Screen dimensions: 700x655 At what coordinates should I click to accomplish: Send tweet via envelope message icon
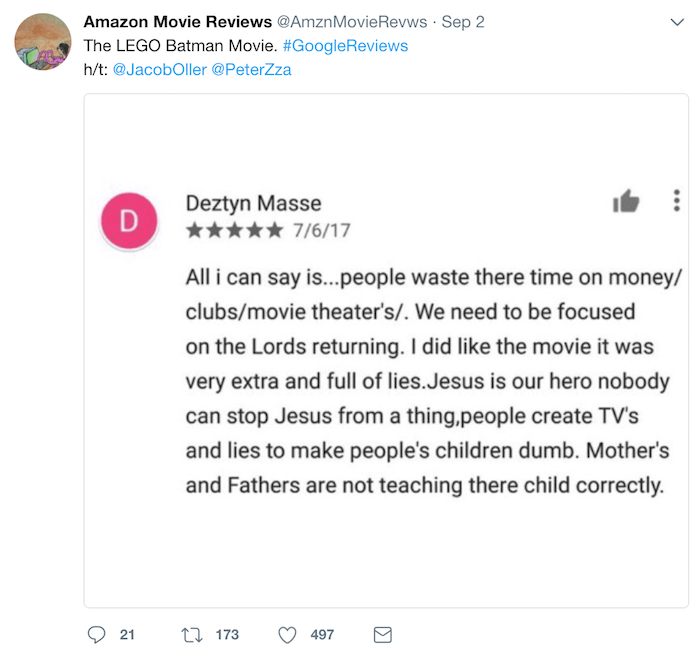(x=381, y=634)
